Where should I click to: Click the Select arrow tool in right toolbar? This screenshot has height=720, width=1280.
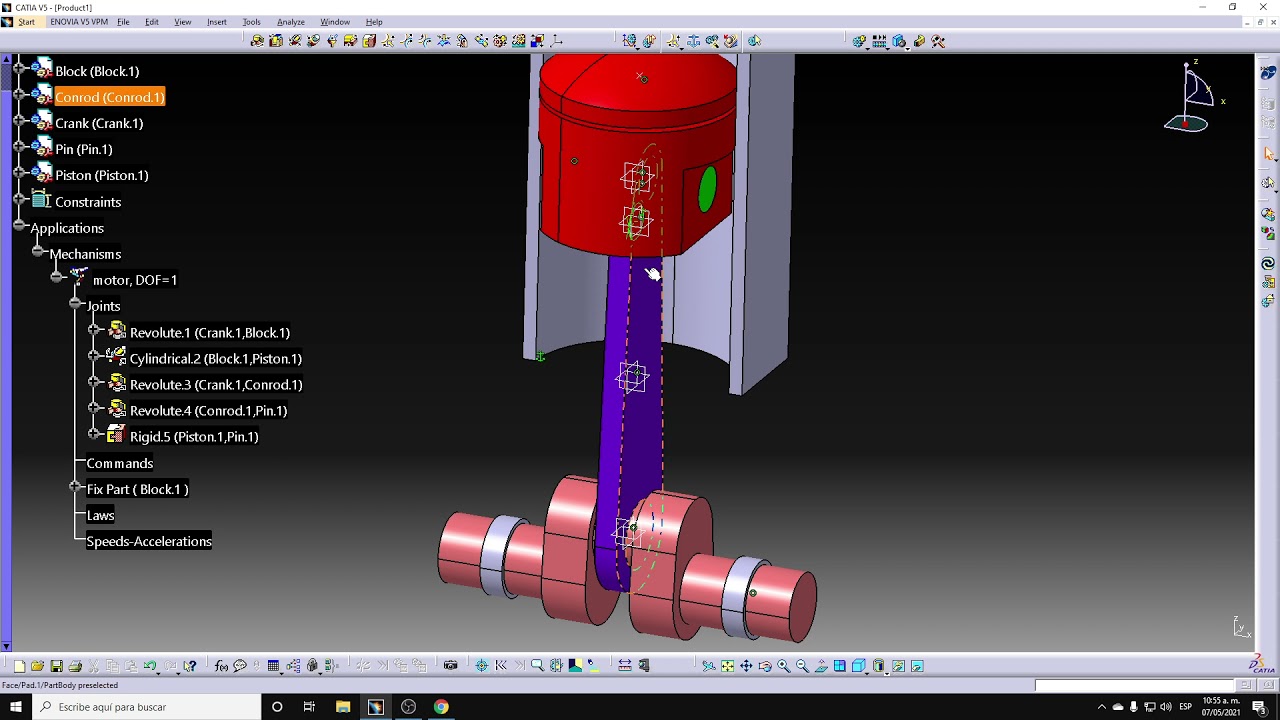(1268, 153)
